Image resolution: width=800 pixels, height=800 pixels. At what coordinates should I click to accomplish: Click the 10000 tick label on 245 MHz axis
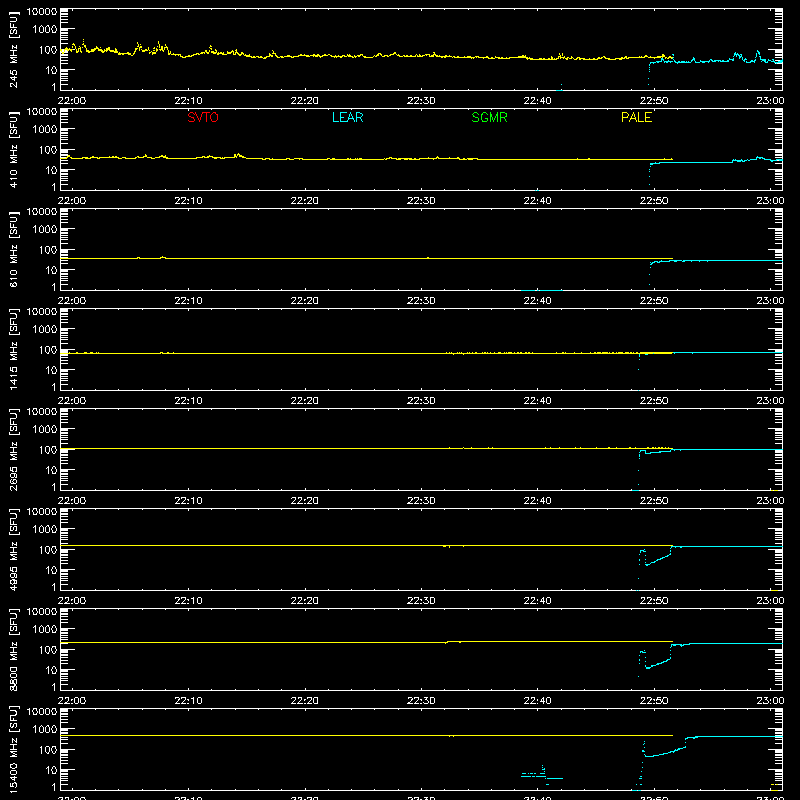(x=42, y=12)
